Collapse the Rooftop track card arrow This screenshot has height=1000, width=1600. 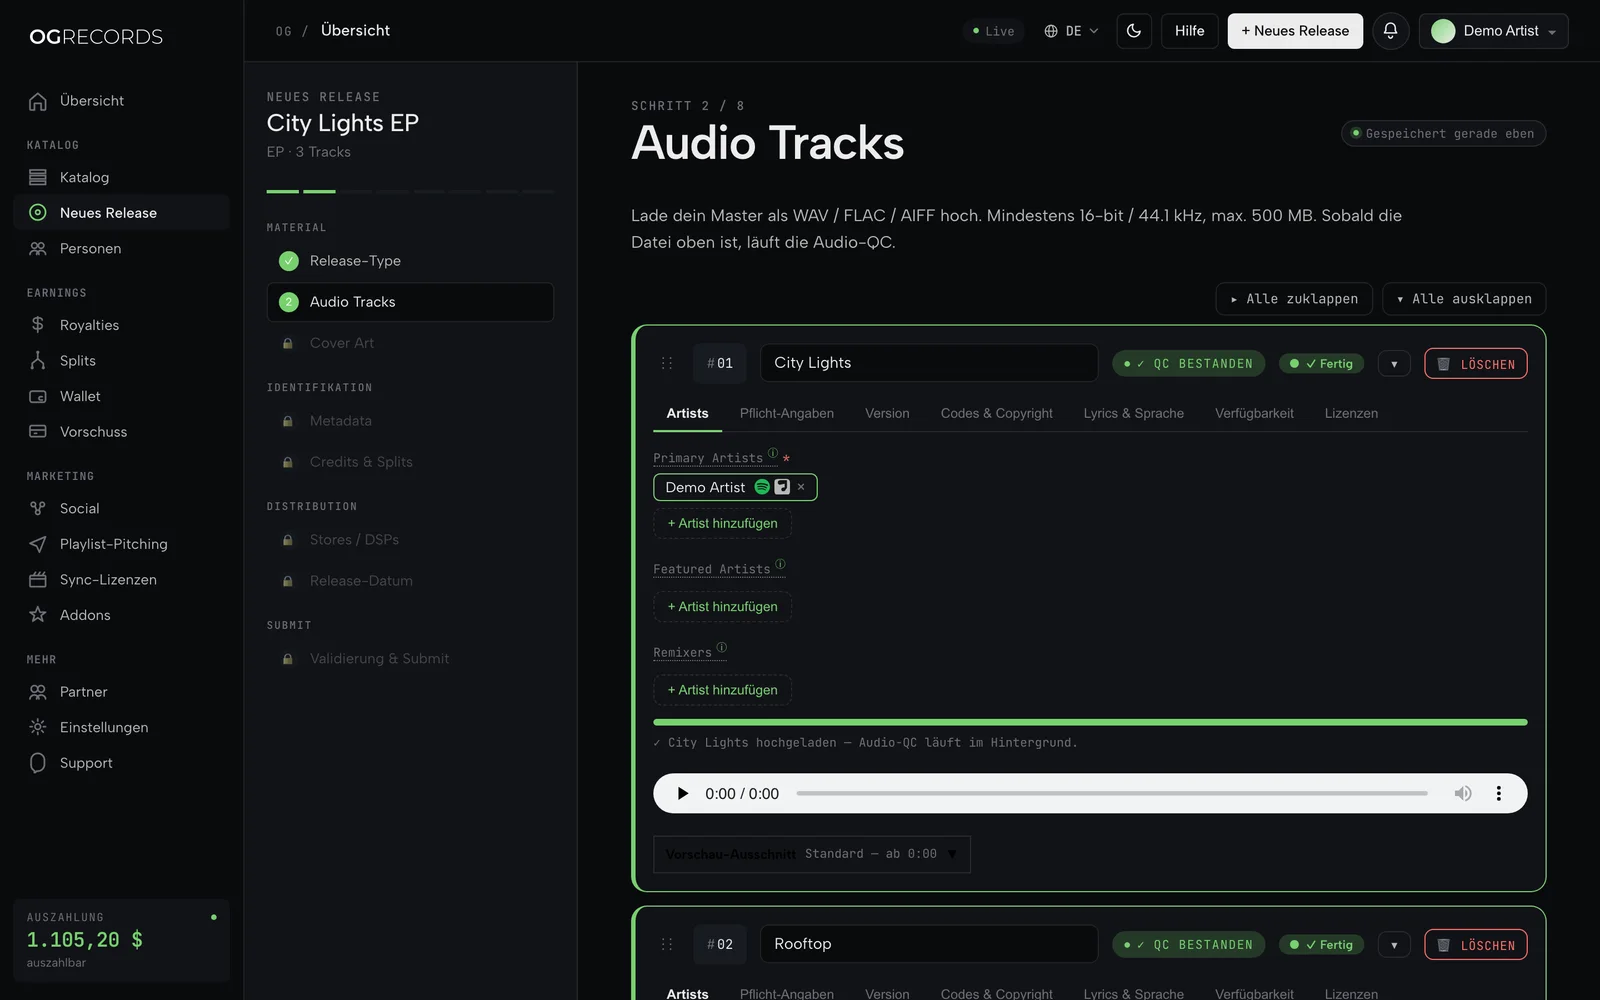tap(1394, 945)
